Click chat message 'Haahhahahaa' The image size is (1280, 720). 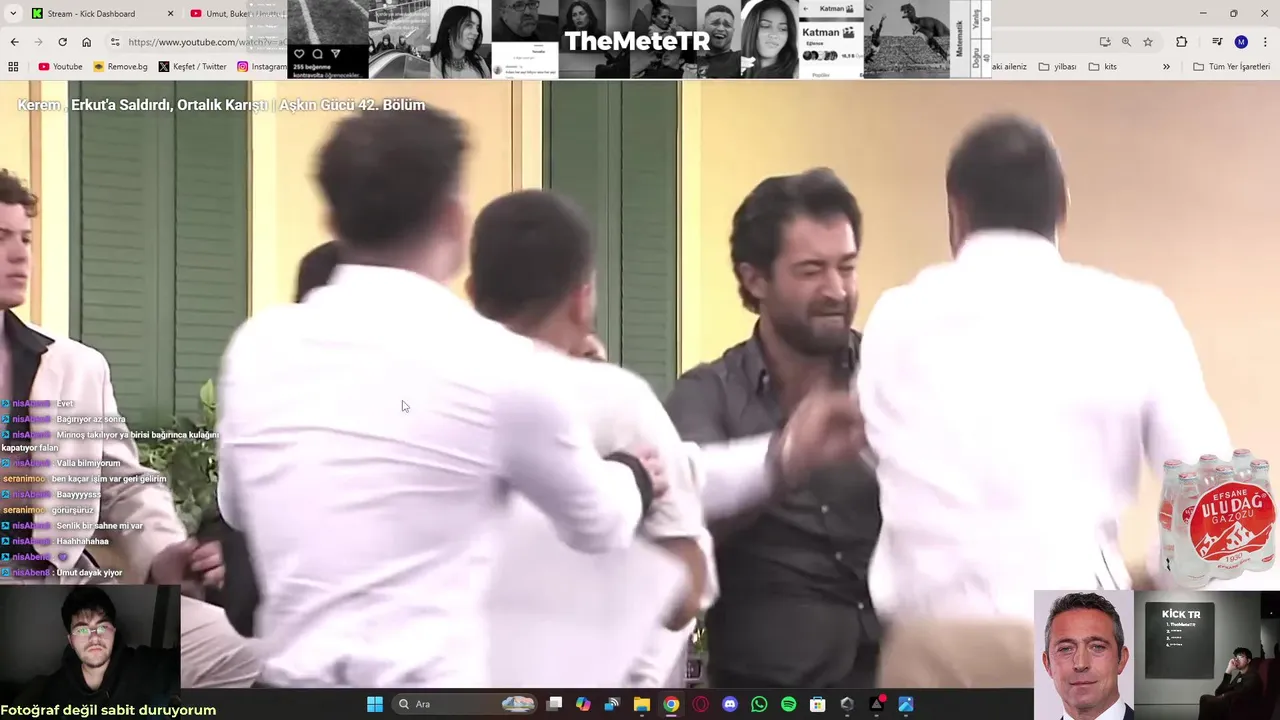click(82, 541)
